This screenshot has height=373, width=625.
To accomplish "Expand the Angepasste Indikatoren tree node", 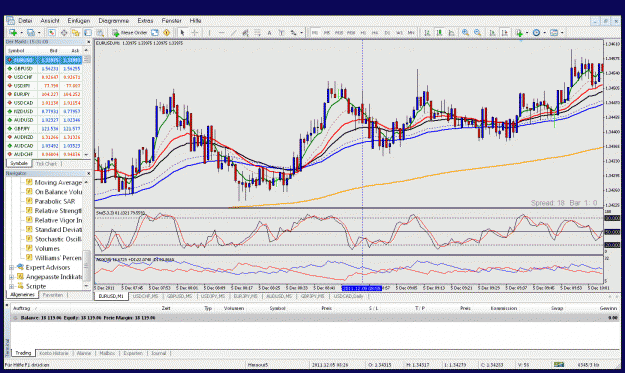I will tap(12, 277).
